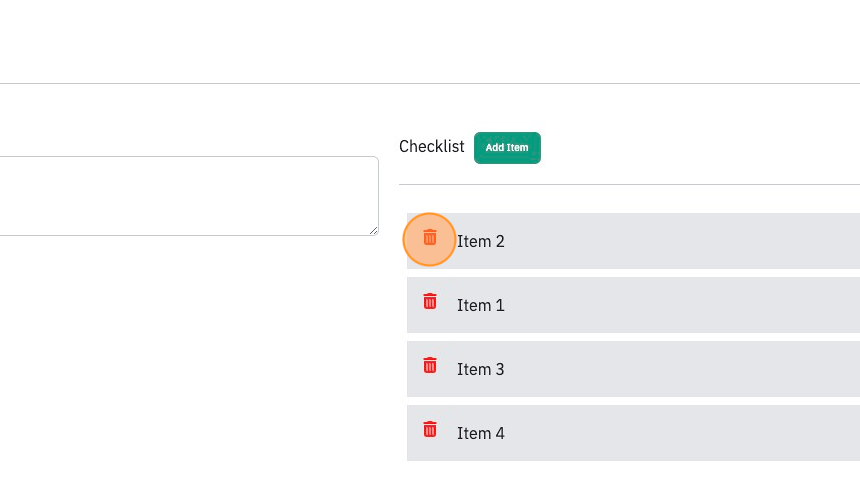The width and height of the screenshot is (860, 481).
Task: Click empty gray space in Item 4 row
Action: (680, 433)
